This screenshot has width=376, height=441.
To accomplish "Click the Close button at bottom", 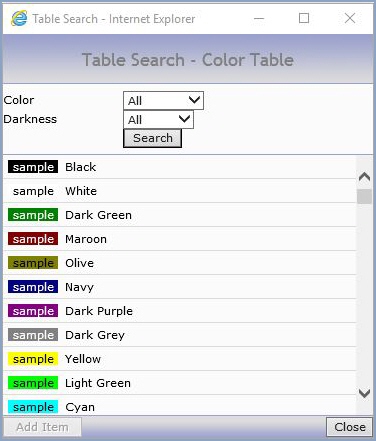I will 350,427.
